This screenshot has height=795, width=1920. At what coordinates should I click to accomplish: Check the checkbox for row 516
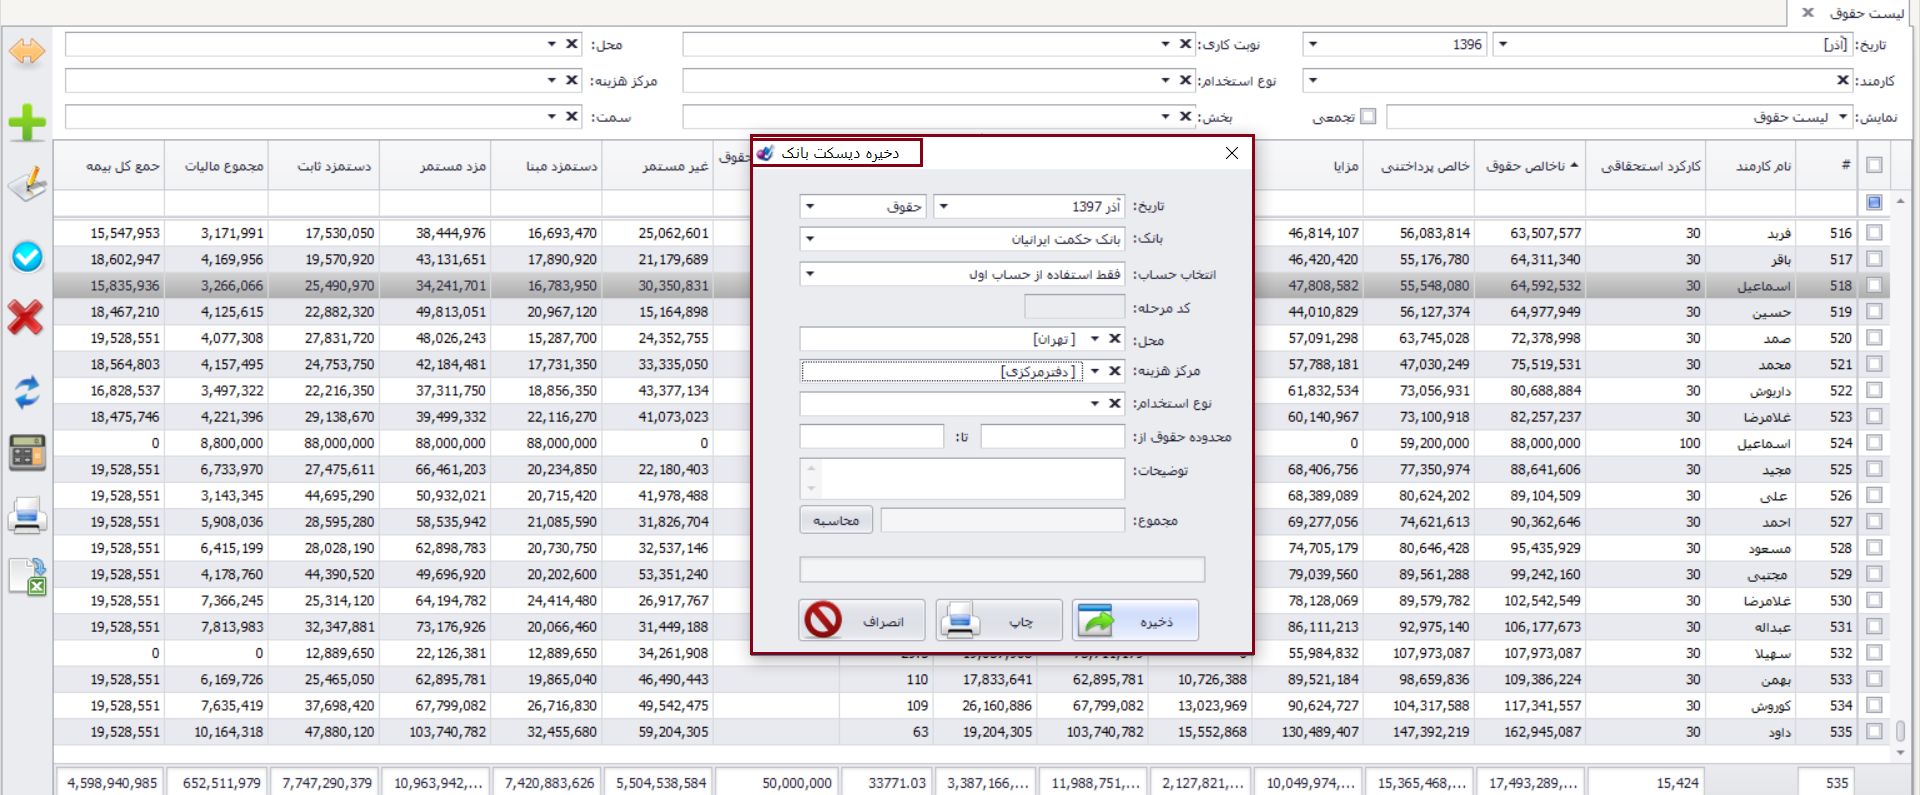1874,233
